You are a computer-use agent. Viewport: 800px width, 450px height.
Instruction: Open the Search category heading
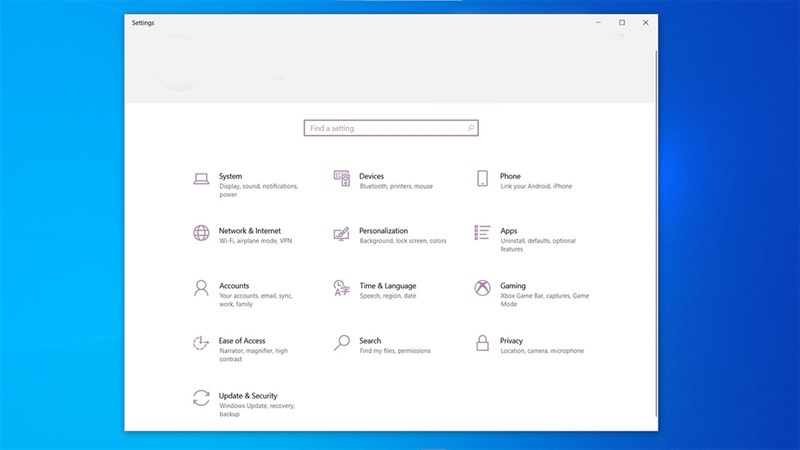tap(370, 340)
